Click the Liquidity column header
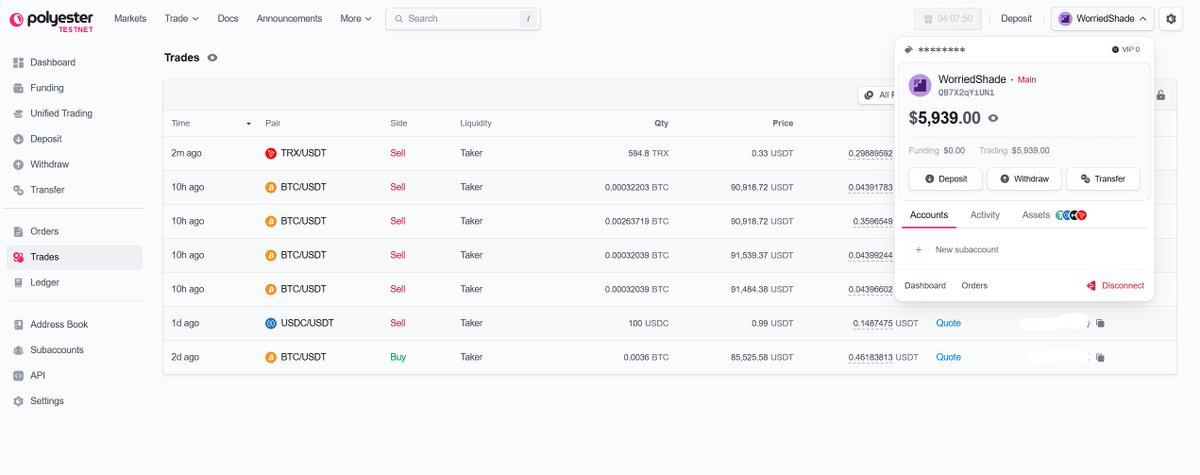This screenshot has height=475, width=1200. click(x=476, y=123)
